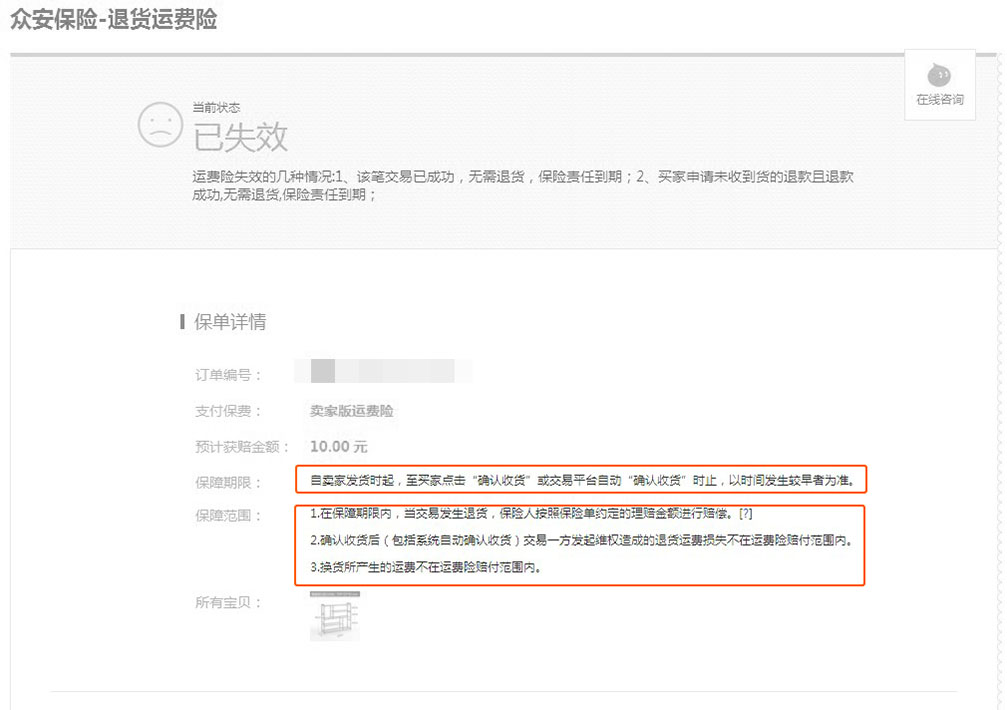Click the page title 众安保险-退货运费险
This screenshot has height=710, width=1007.
click(114, 19)
